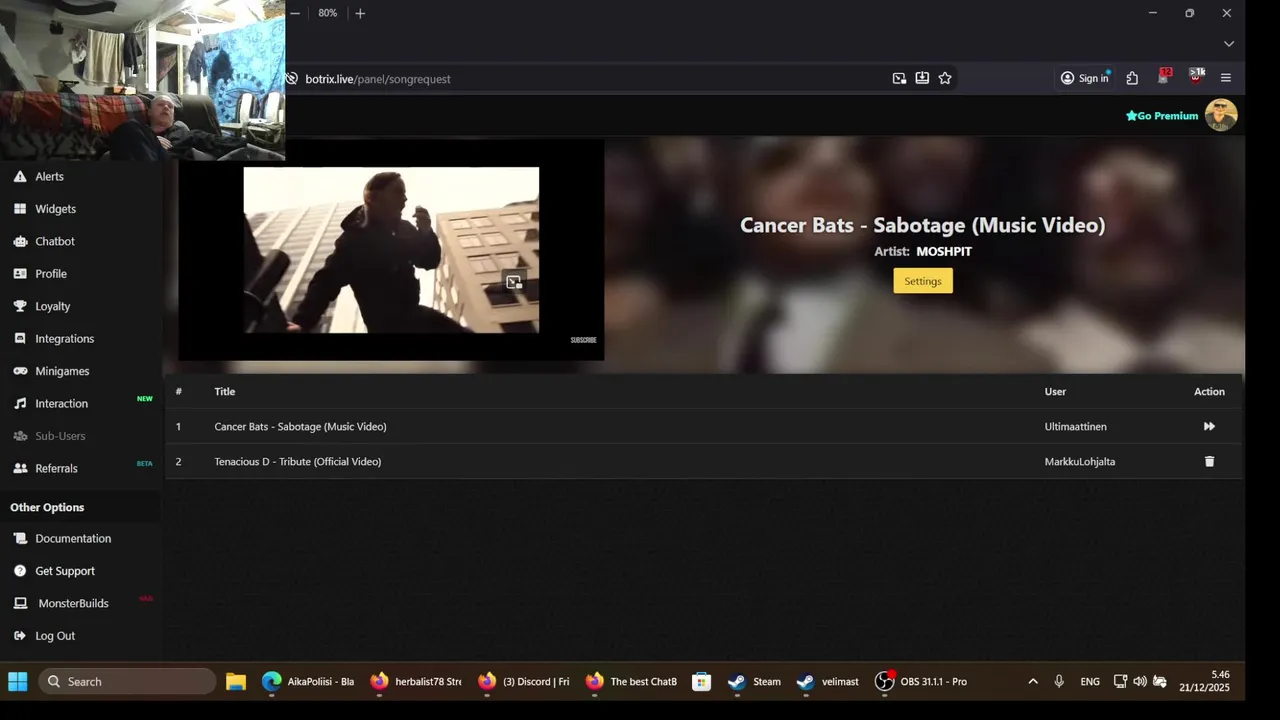
Task: Expand the tab list chevron
Action: pos(1229,44)
